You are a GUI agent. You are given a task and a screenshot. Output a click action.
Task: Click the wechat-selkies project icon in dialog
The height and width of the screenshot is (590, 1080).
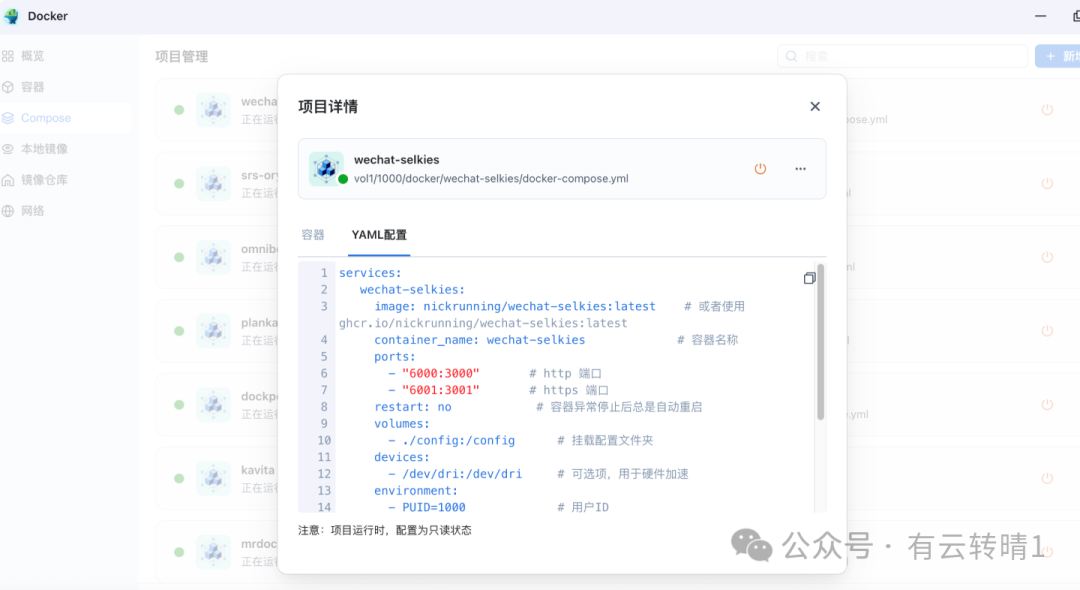(326, 169)
